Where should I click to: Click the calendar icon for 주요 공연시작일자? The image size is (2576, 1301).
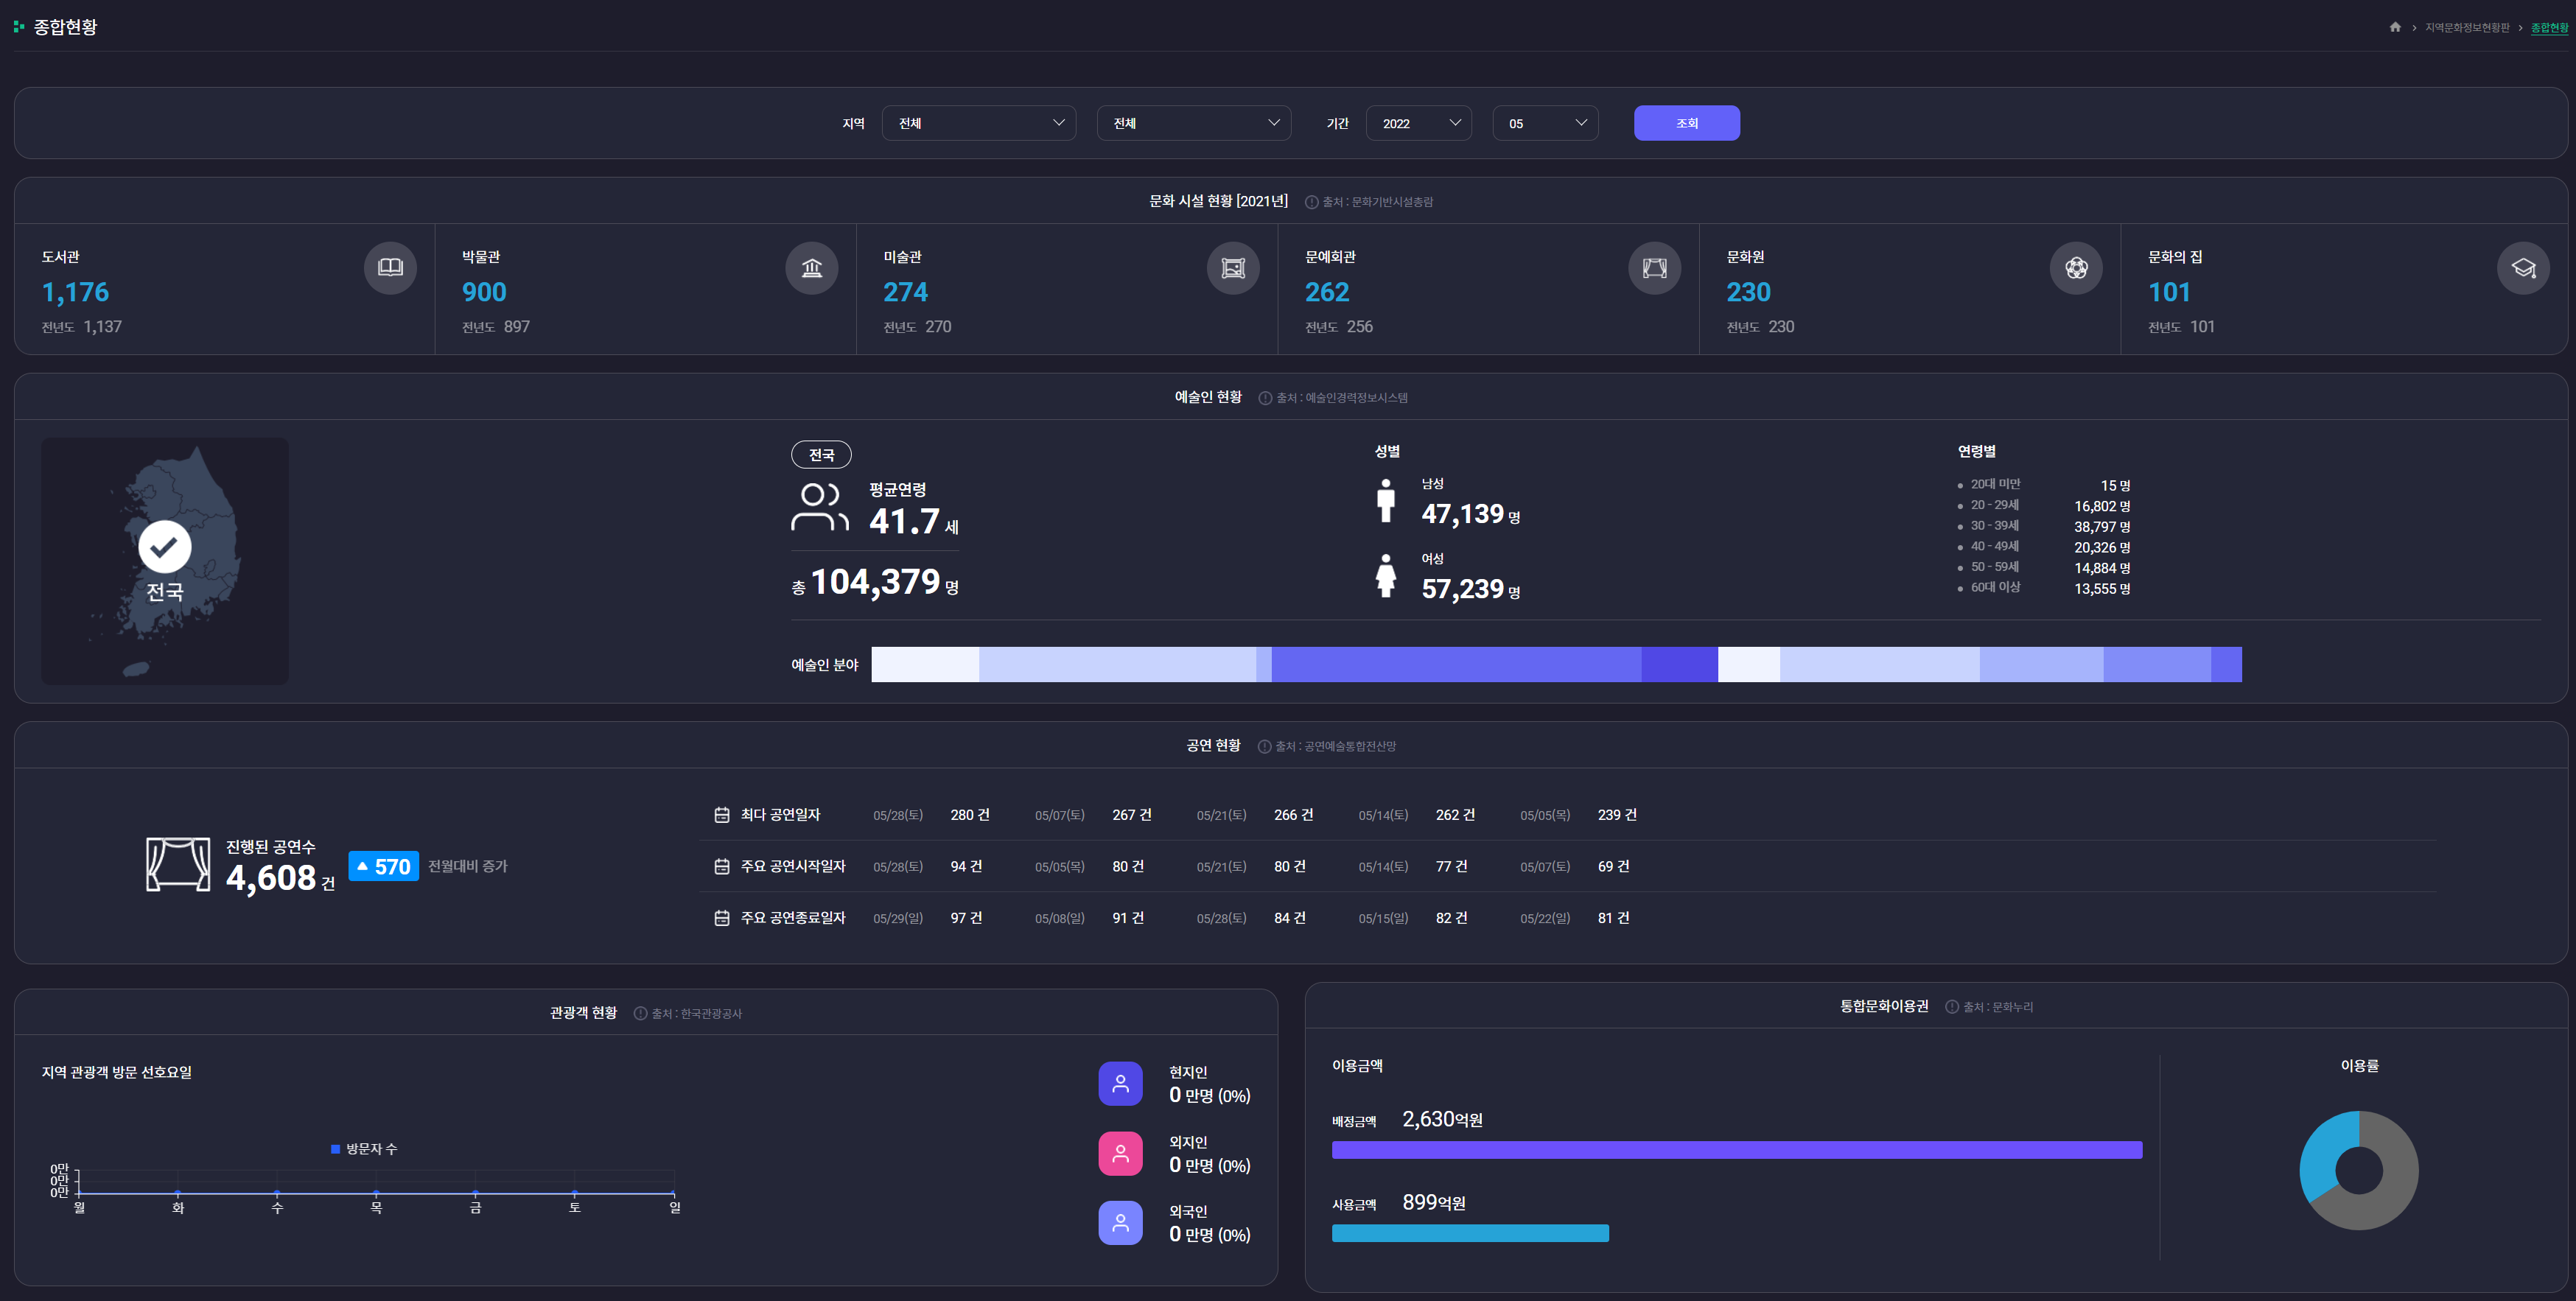(x=721, y=866)
